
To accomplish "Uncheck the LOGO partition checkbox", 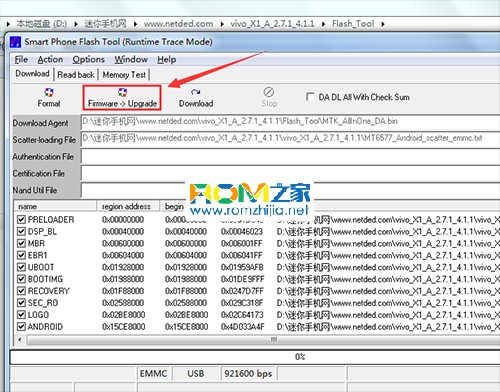I will click(x=21, y=315).
